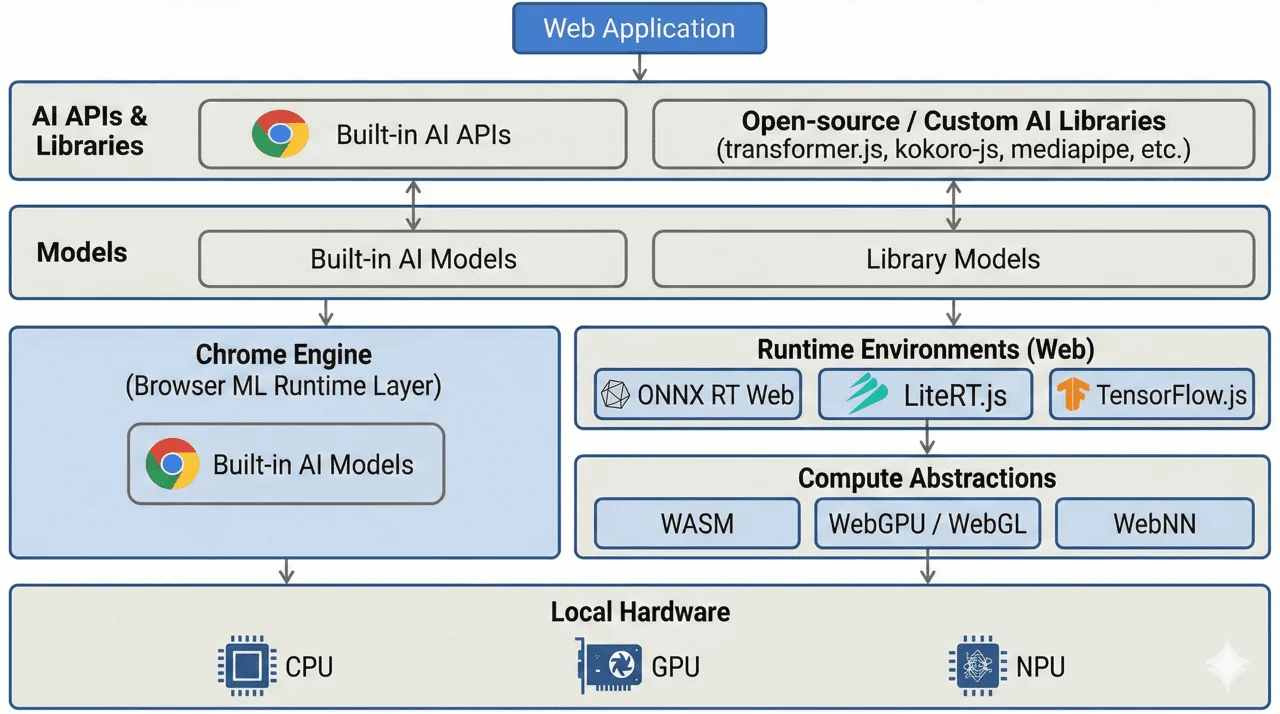The image size is (1280, 714).
Task: Click the Built-in AI Models box in Models row
Action: point(413,260)
